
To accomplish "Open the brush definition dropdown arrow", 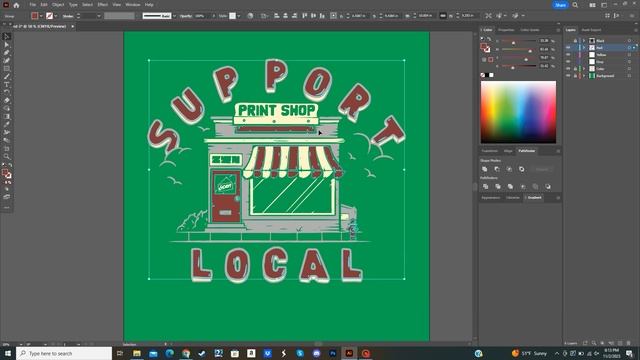I will 174,16.
